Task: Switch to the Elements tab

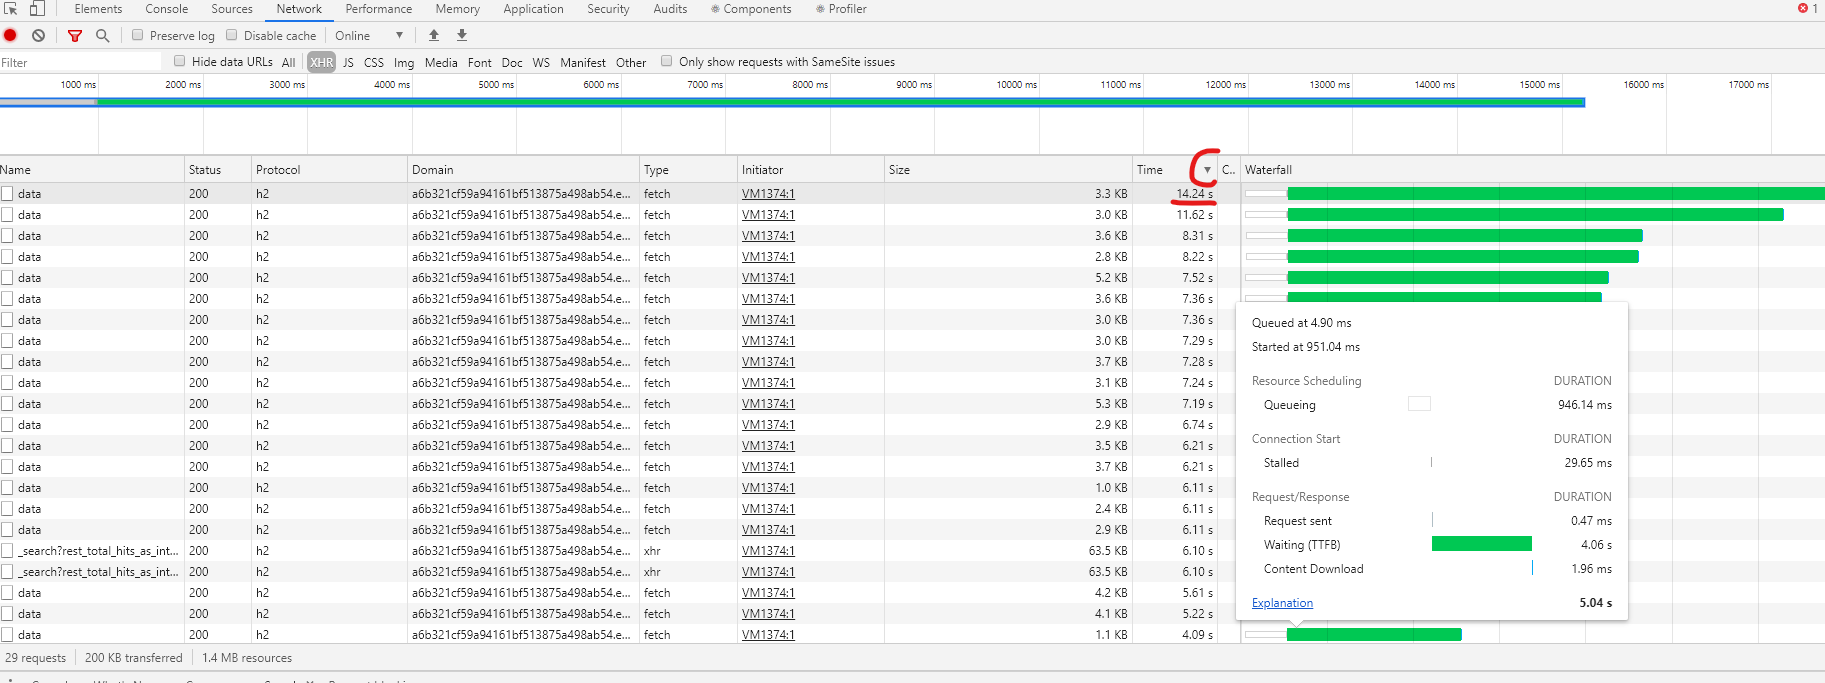Action: tap(98, 9)
